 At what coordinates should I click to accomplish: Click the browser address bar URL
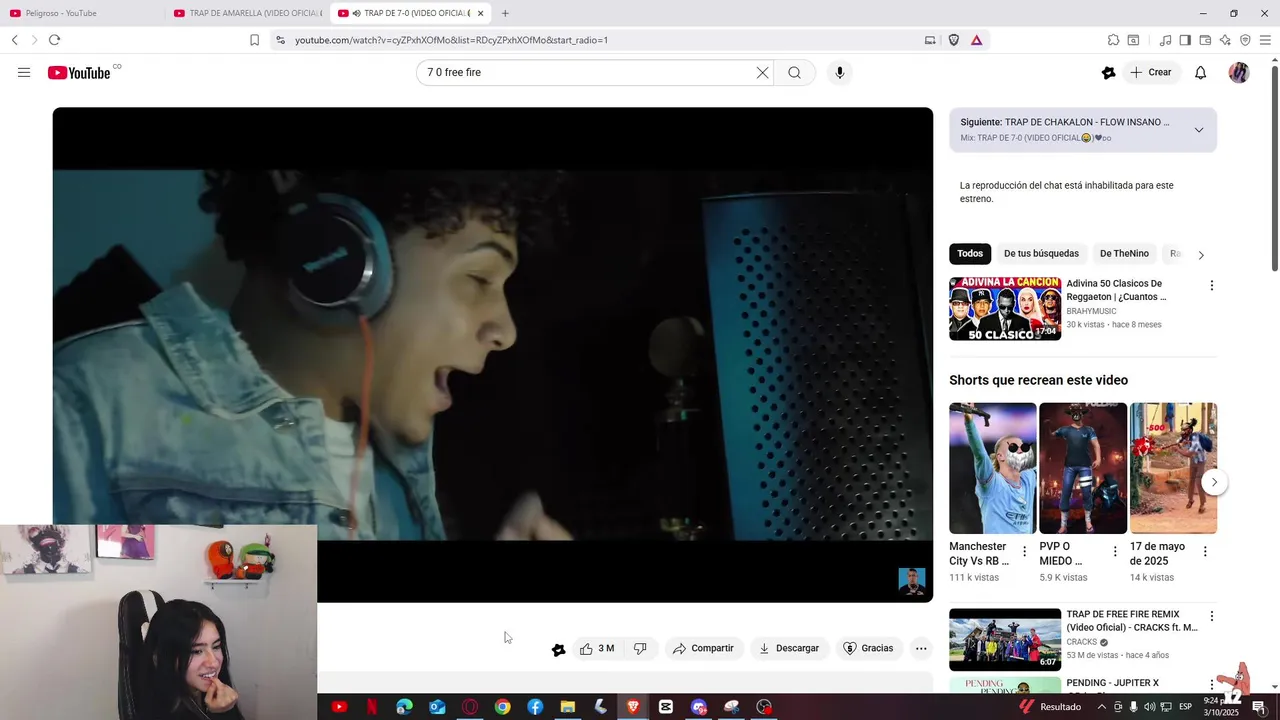(451, 40)
